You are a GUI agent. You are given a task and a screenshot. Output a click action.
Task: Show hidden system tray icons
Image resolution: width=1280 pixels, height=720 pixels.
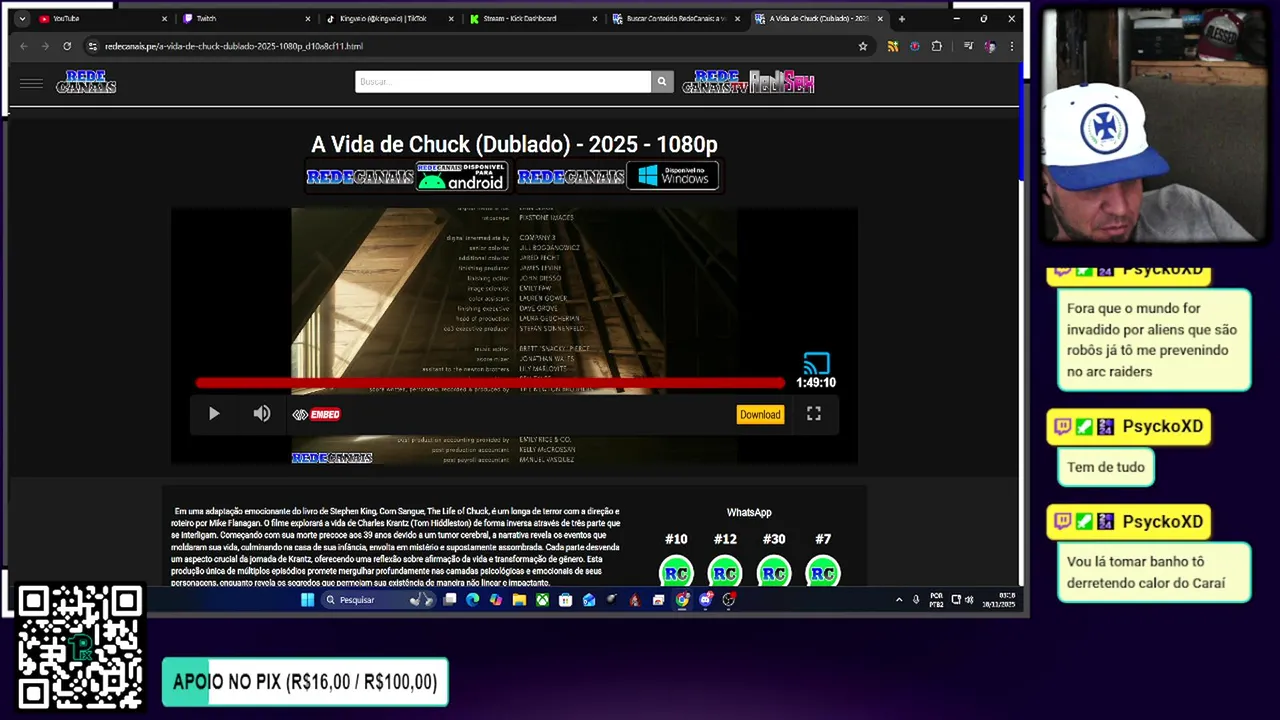pyautogui.click(x=899, y=600)
